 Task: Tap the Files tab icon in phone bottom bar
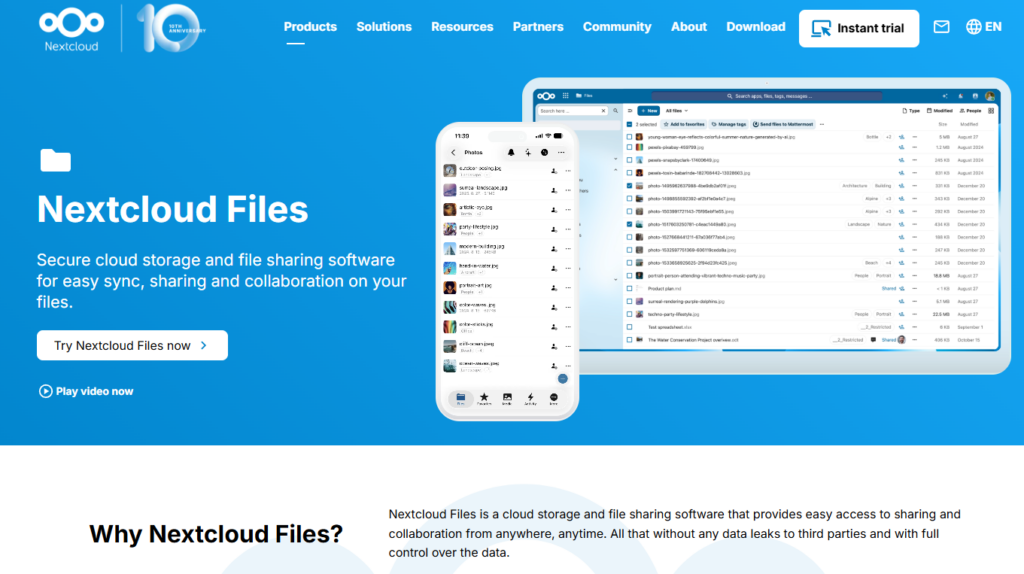460,398
